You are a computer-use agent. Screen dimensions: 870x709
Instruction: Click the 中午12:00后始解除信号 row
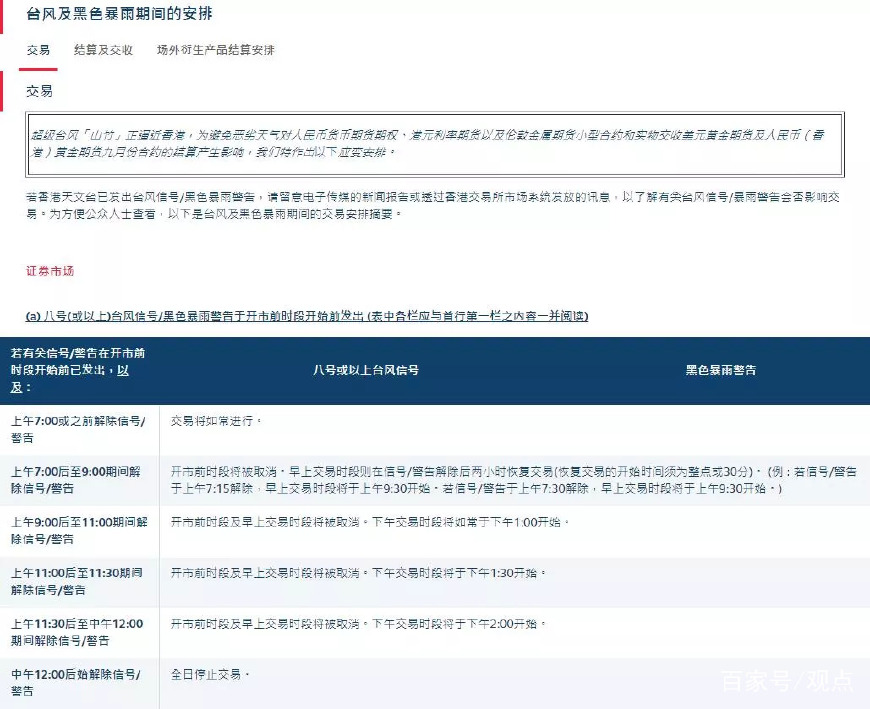pos(76,683)
